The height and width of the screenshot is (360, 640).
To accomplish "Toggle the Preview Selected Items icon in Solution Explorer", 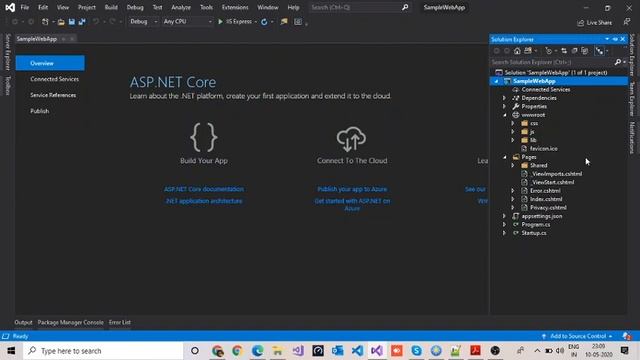I will coord(599,51).
